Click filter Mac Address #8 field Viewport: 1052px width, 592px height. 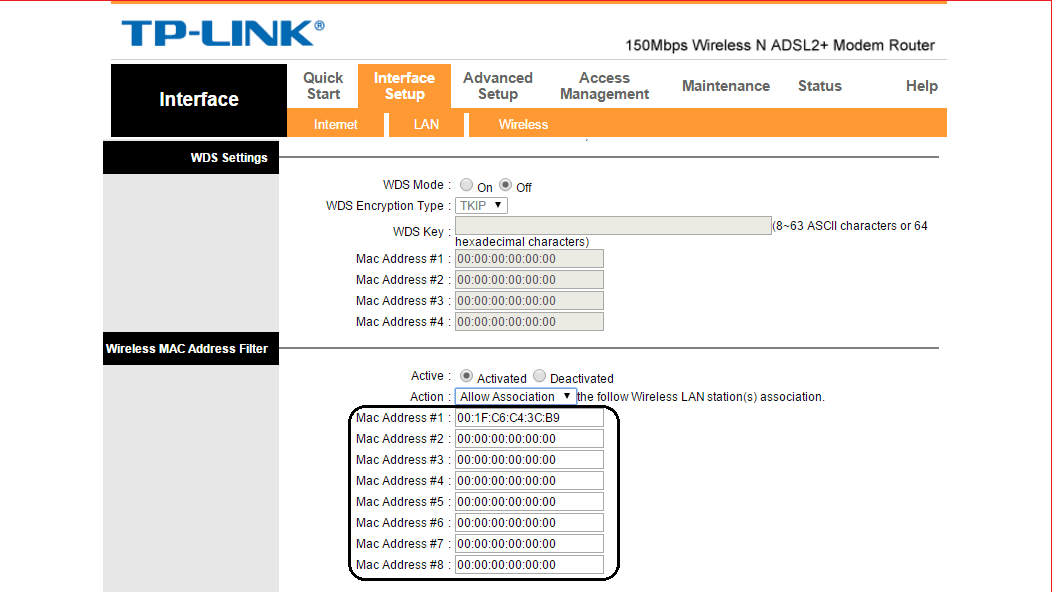click(529, 564)
